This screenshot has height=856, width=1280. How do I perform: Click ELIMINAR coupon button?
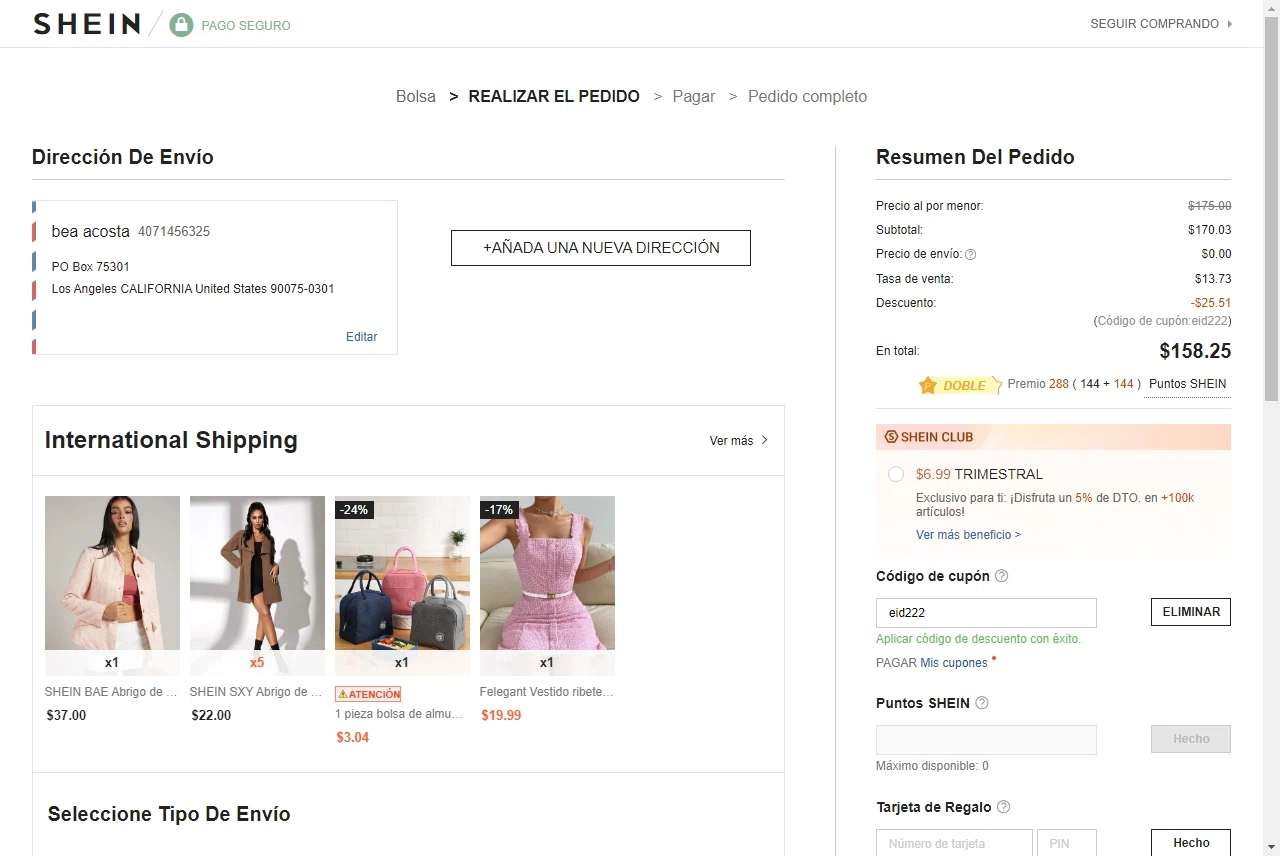(1191, 612)
